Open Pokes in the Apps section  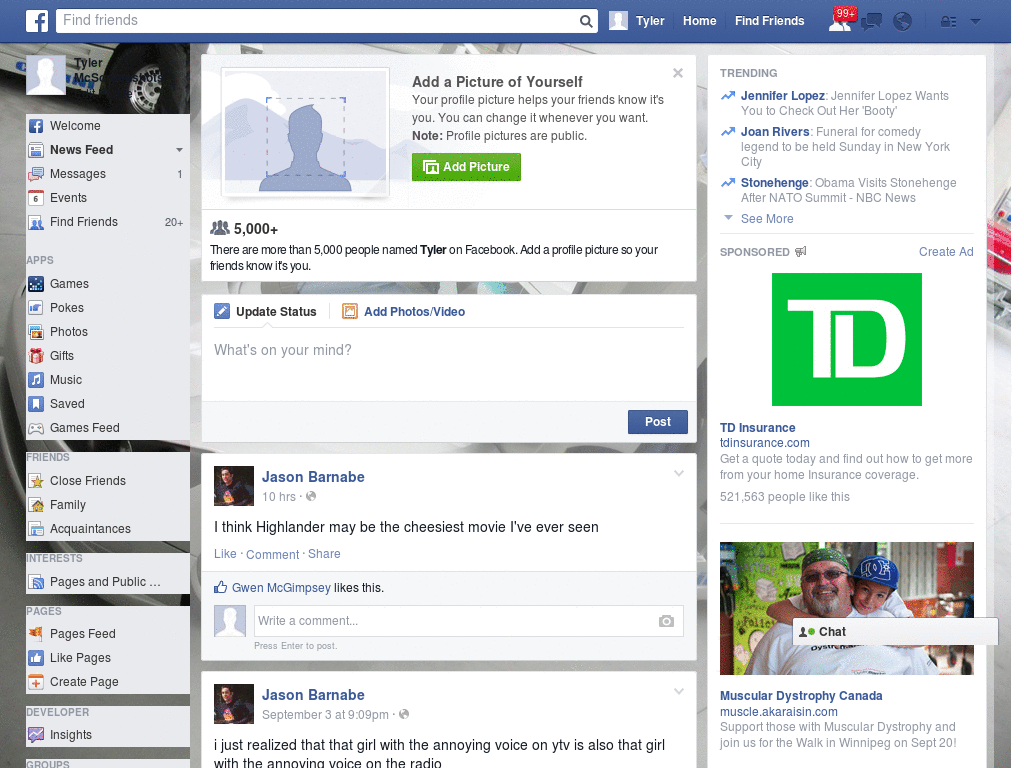[67, 307]
